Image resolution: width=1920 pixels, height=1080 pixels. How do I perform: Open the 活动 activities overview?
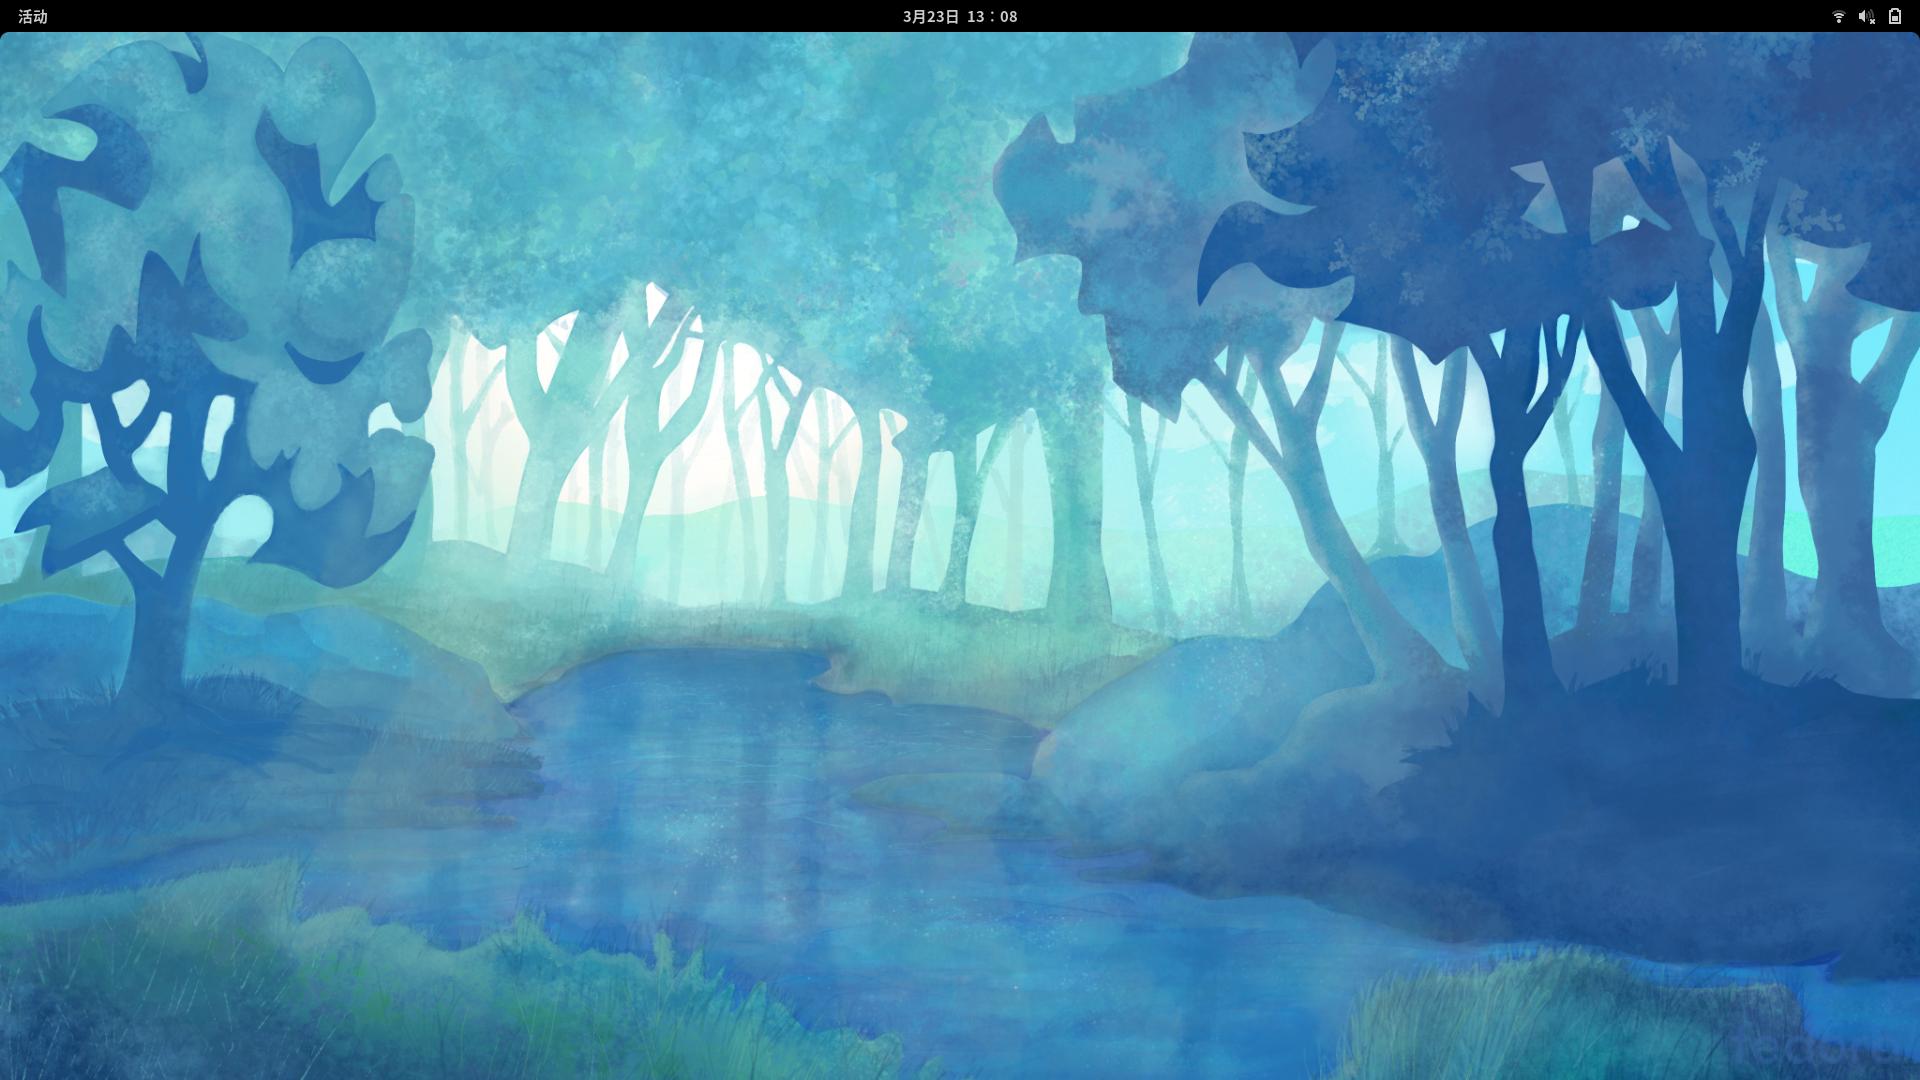point(33,16)
